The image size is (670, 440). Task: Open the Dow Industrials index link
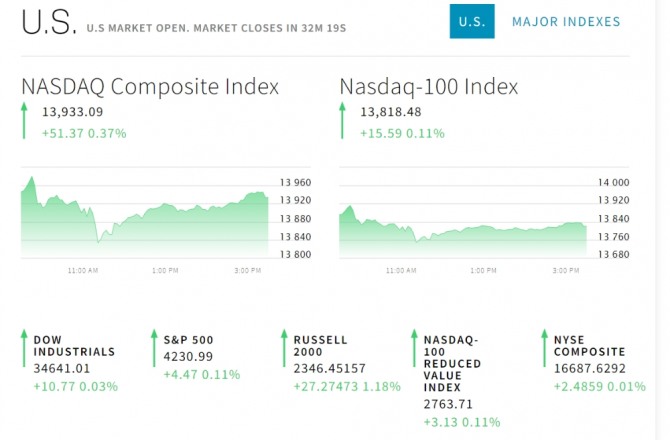click(x=74, y=346)
